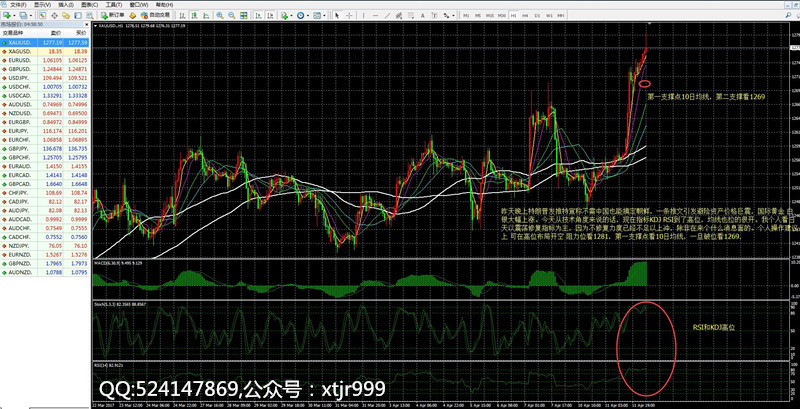The height and width of the screenshot is (409, 800).
Task: Select the text 'A' drawing tool
Action: point(422,15)
